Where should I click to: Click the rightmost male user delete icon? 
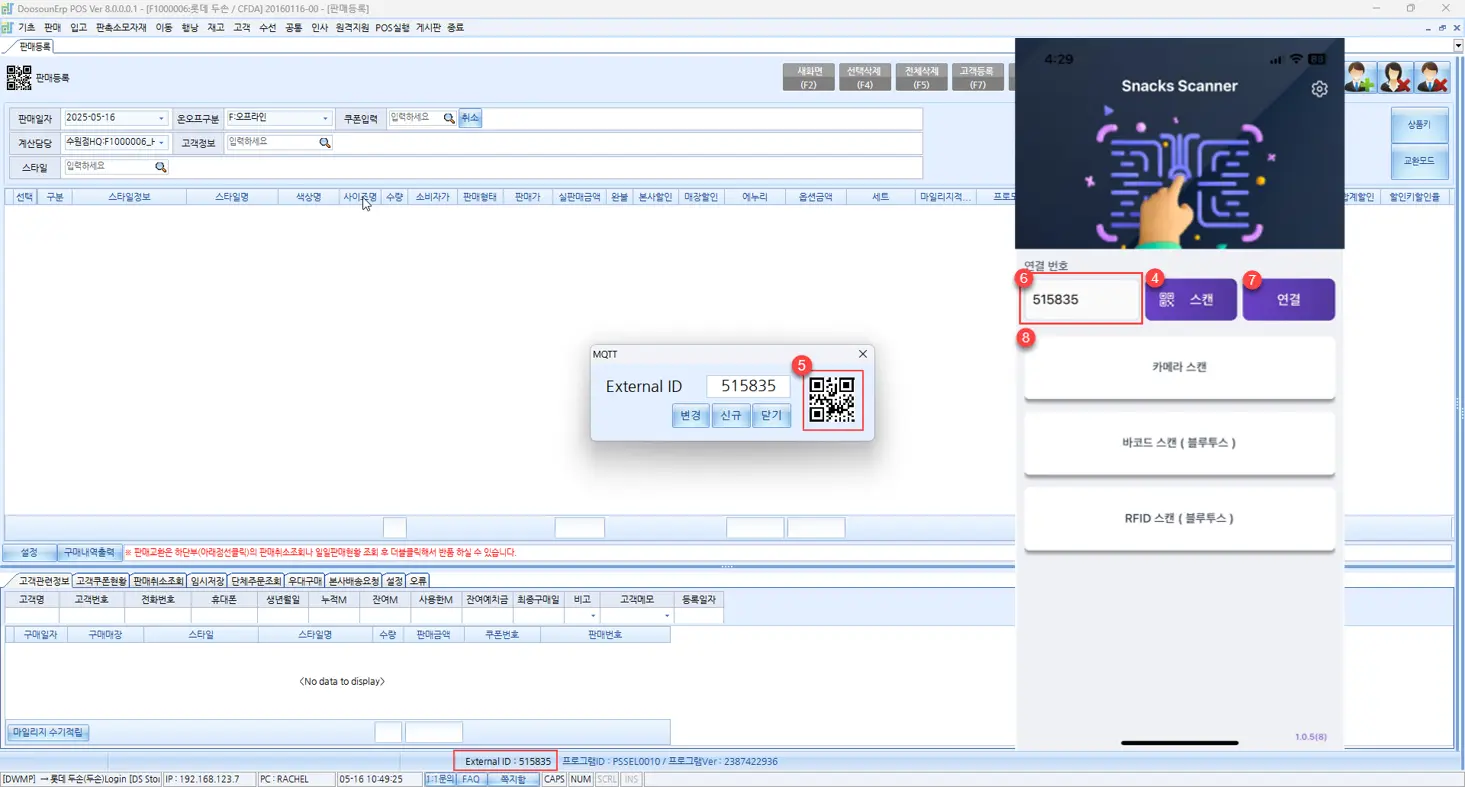pyautogui.click(x=1432, y=77)
